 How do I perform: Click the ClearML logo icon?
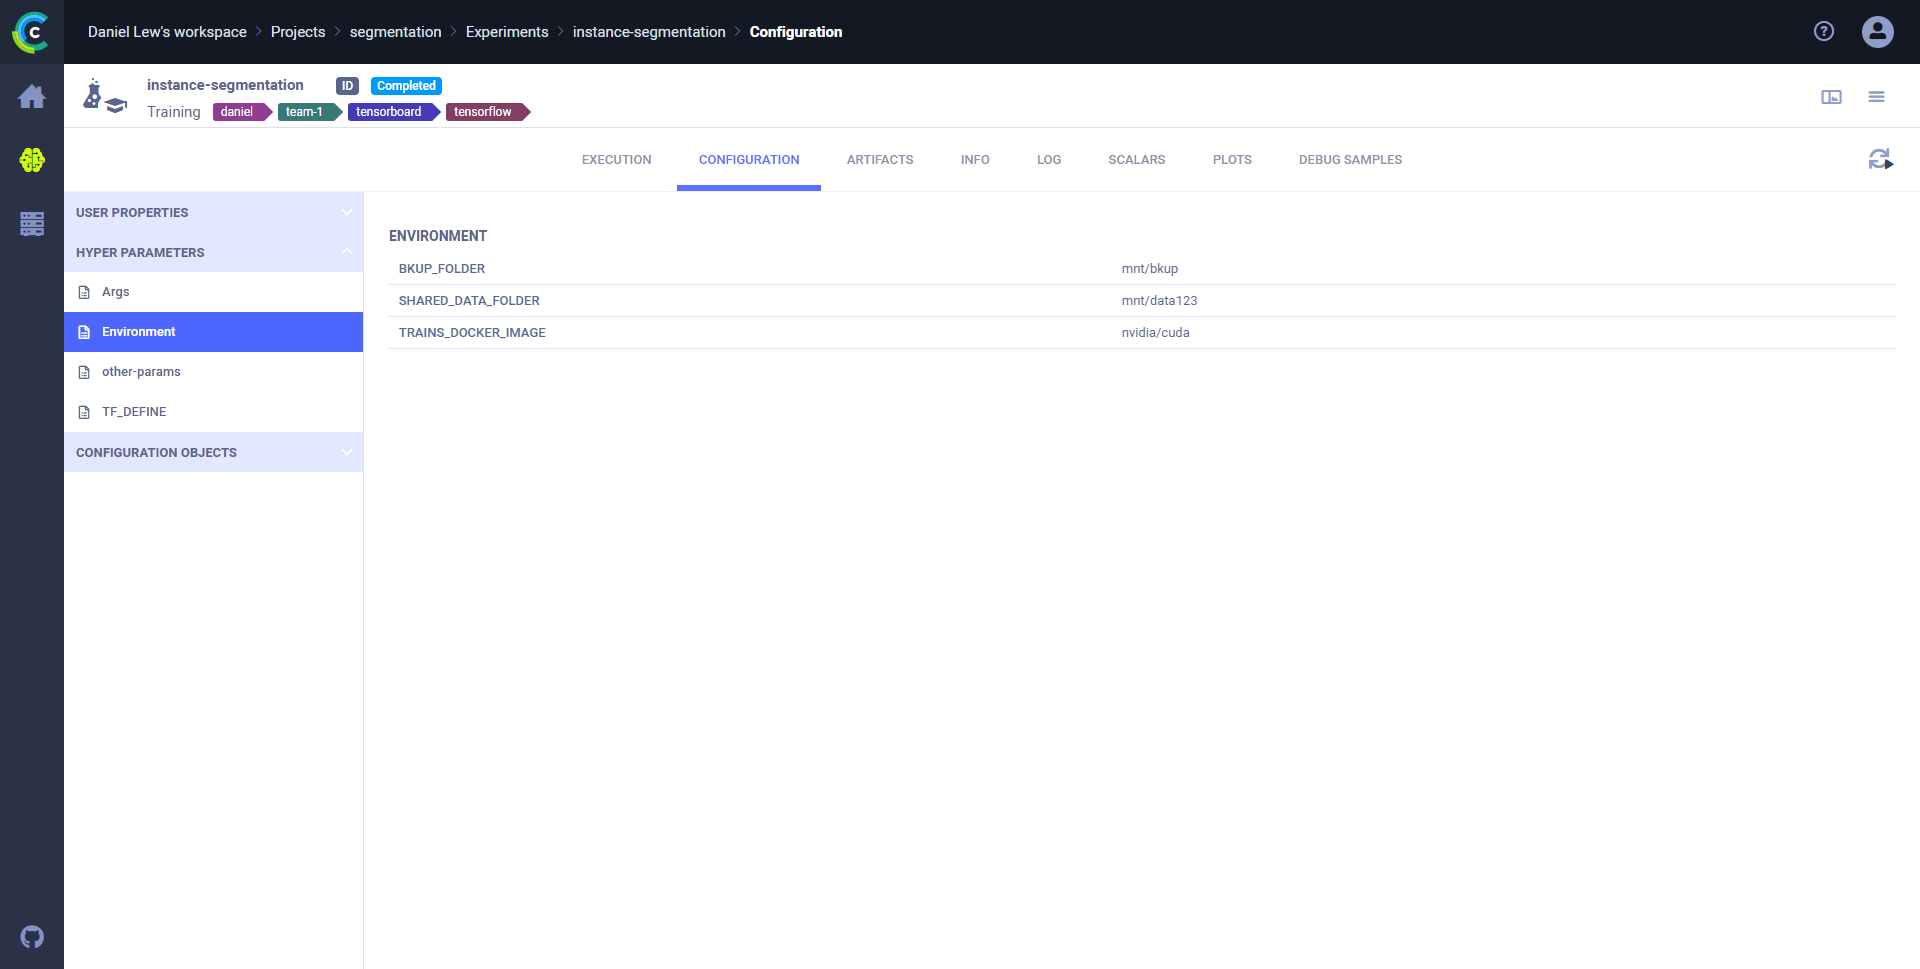tap(31, 32)
